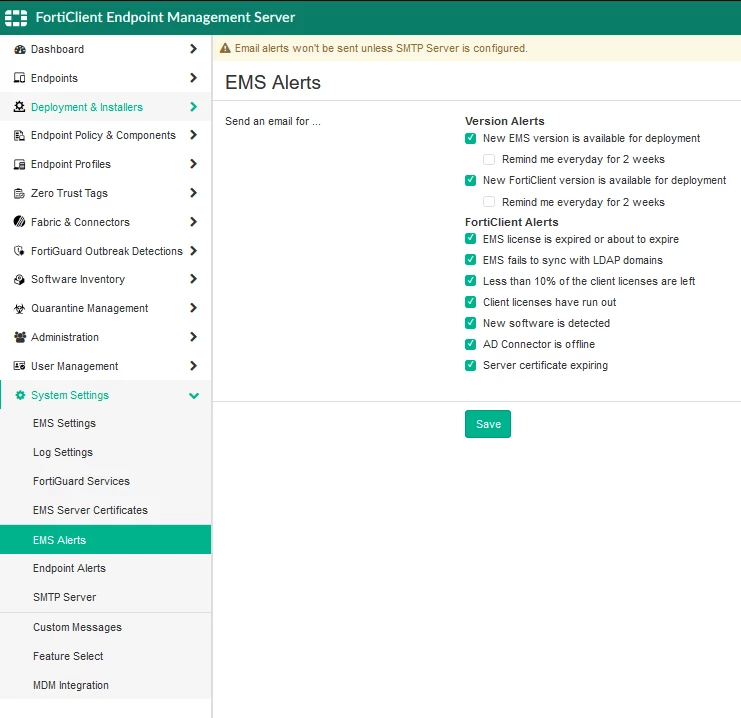Click FortiClient Endpoint Management Server title

coord(165,17)
